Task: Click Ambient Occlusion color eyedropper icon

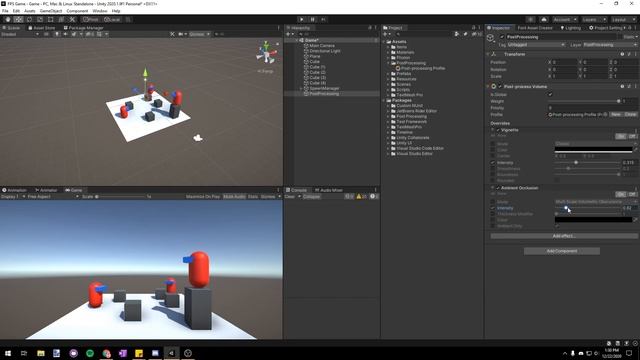Action: tap(635, 220)
